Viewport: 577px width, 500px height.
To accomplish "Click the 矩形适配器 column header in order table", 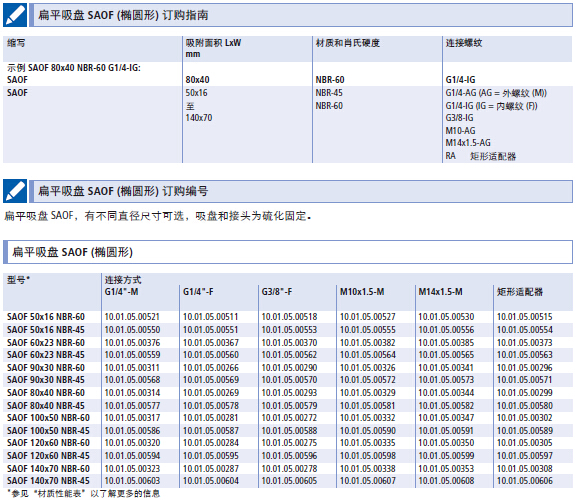I will point(520,292).
